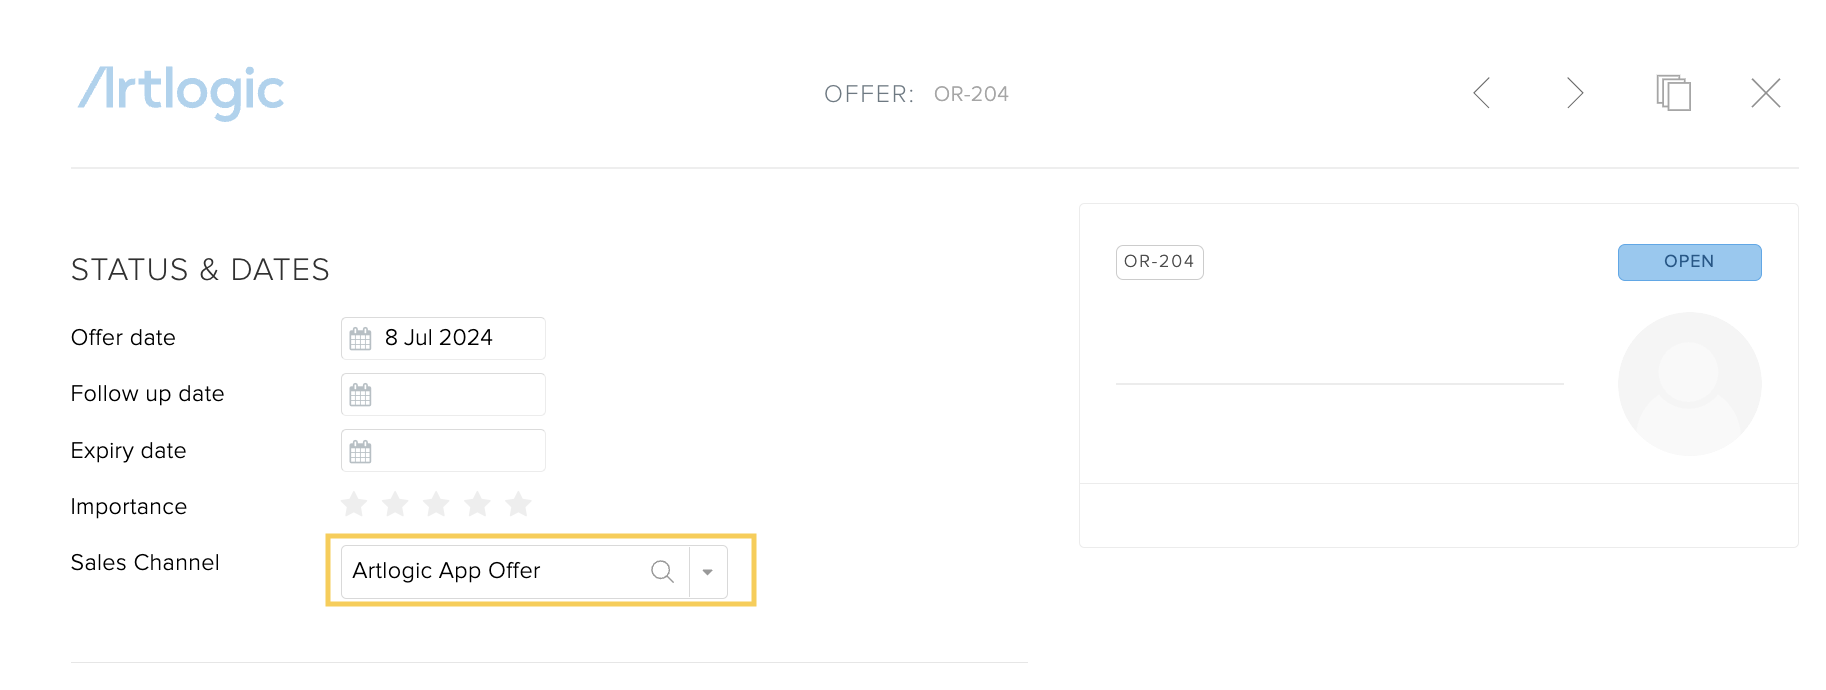Click the contact avatar placeholder
Image resolution: width=1826 pixels, height=690 pixels.
coord(1689,384)
